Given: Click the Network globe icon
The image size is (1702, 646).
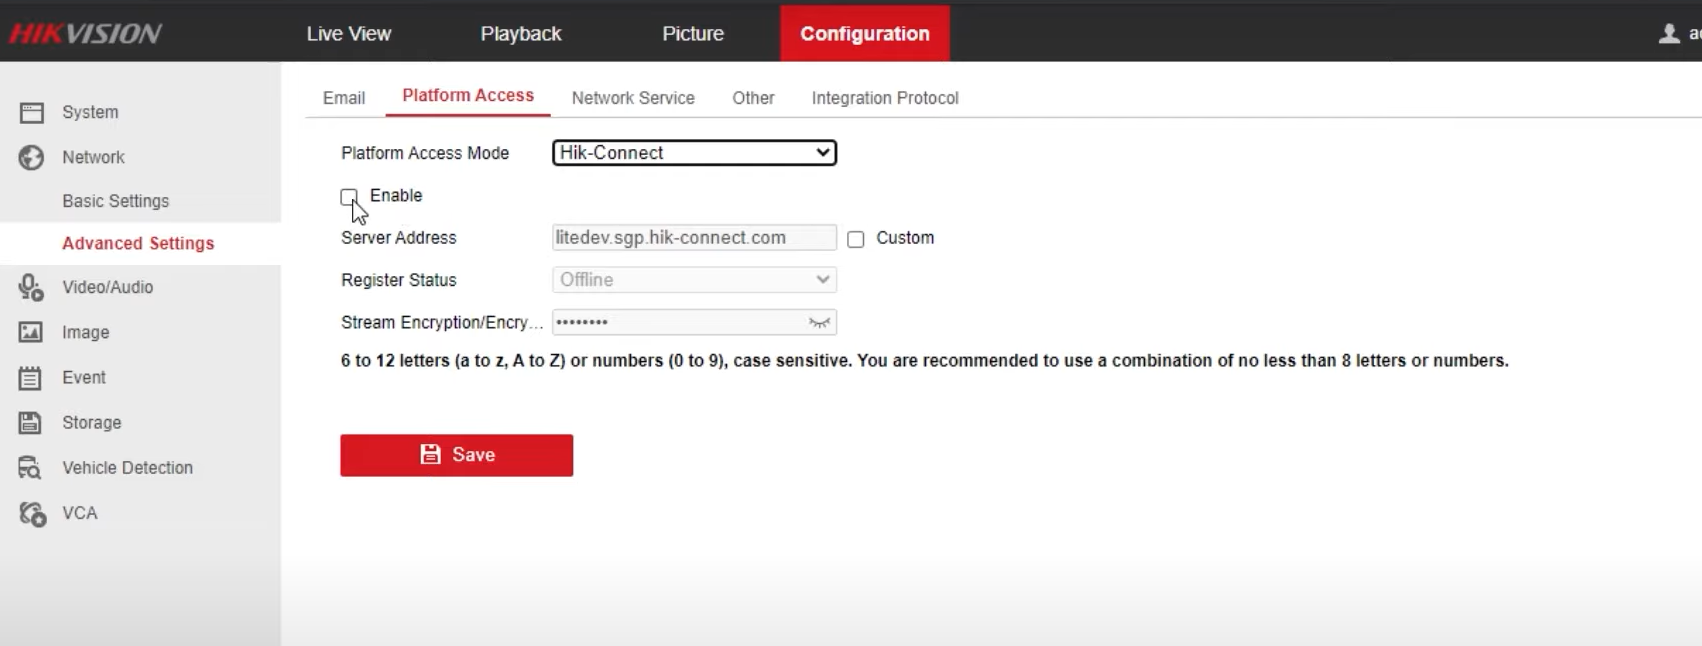Looking at the screenshot, I should click(32, 158).
